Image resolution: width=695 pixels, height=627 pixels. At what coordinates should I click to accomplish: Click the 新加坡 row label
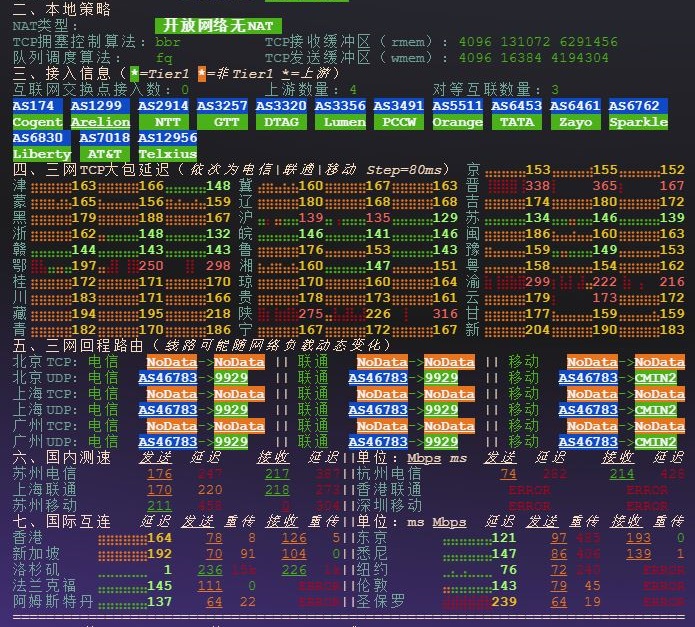(x=36, y=553)
